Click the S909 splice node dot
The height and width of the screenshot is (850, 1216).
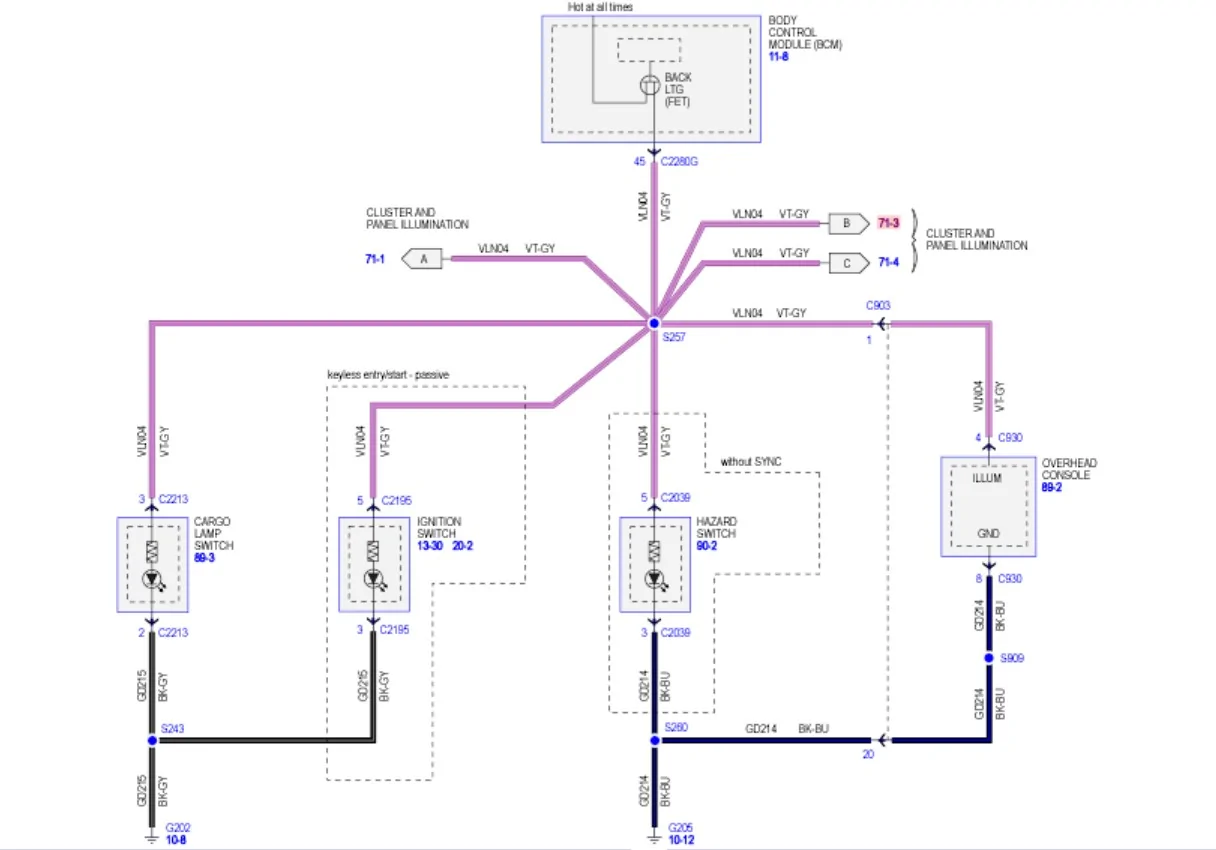pyautogui.click(x=989, y=659)
